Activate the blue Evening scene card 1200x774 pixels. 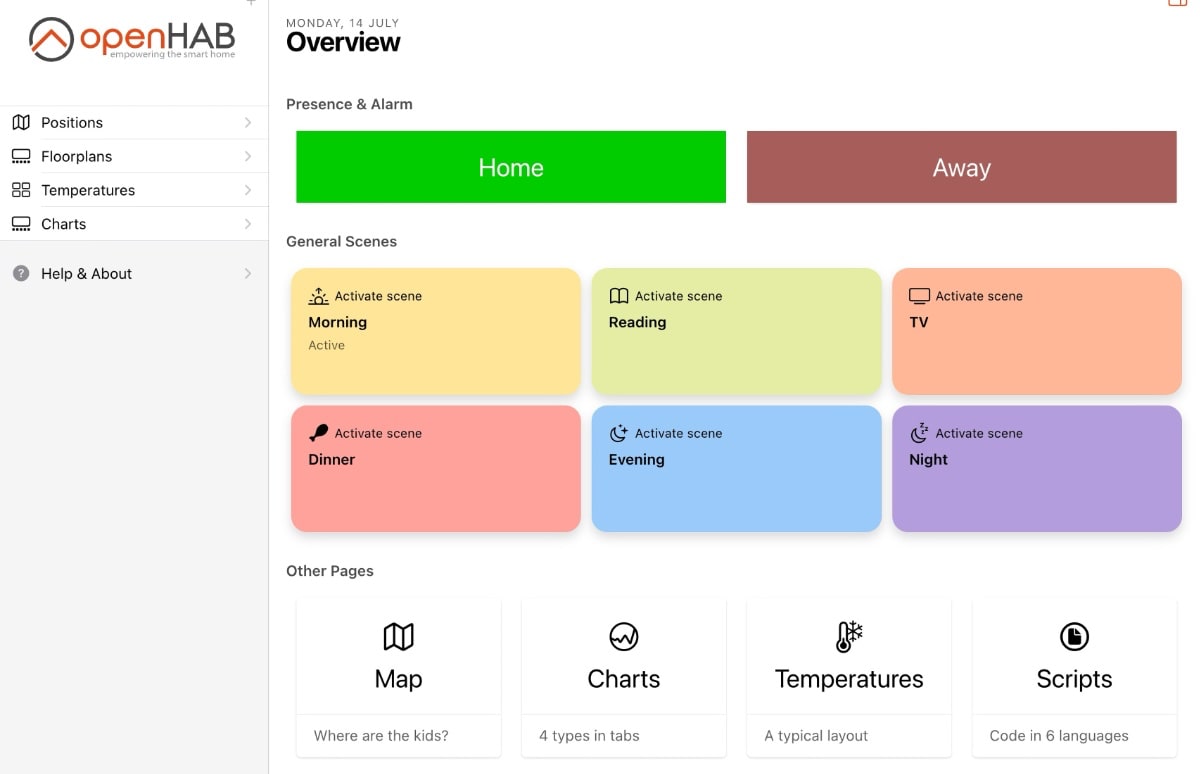tap(736, 468)
